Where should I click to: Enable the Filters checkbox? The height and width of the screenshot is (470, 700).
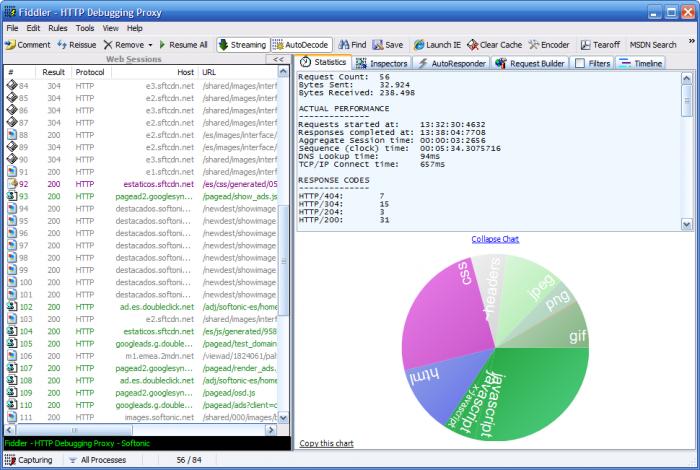[580, 63]
